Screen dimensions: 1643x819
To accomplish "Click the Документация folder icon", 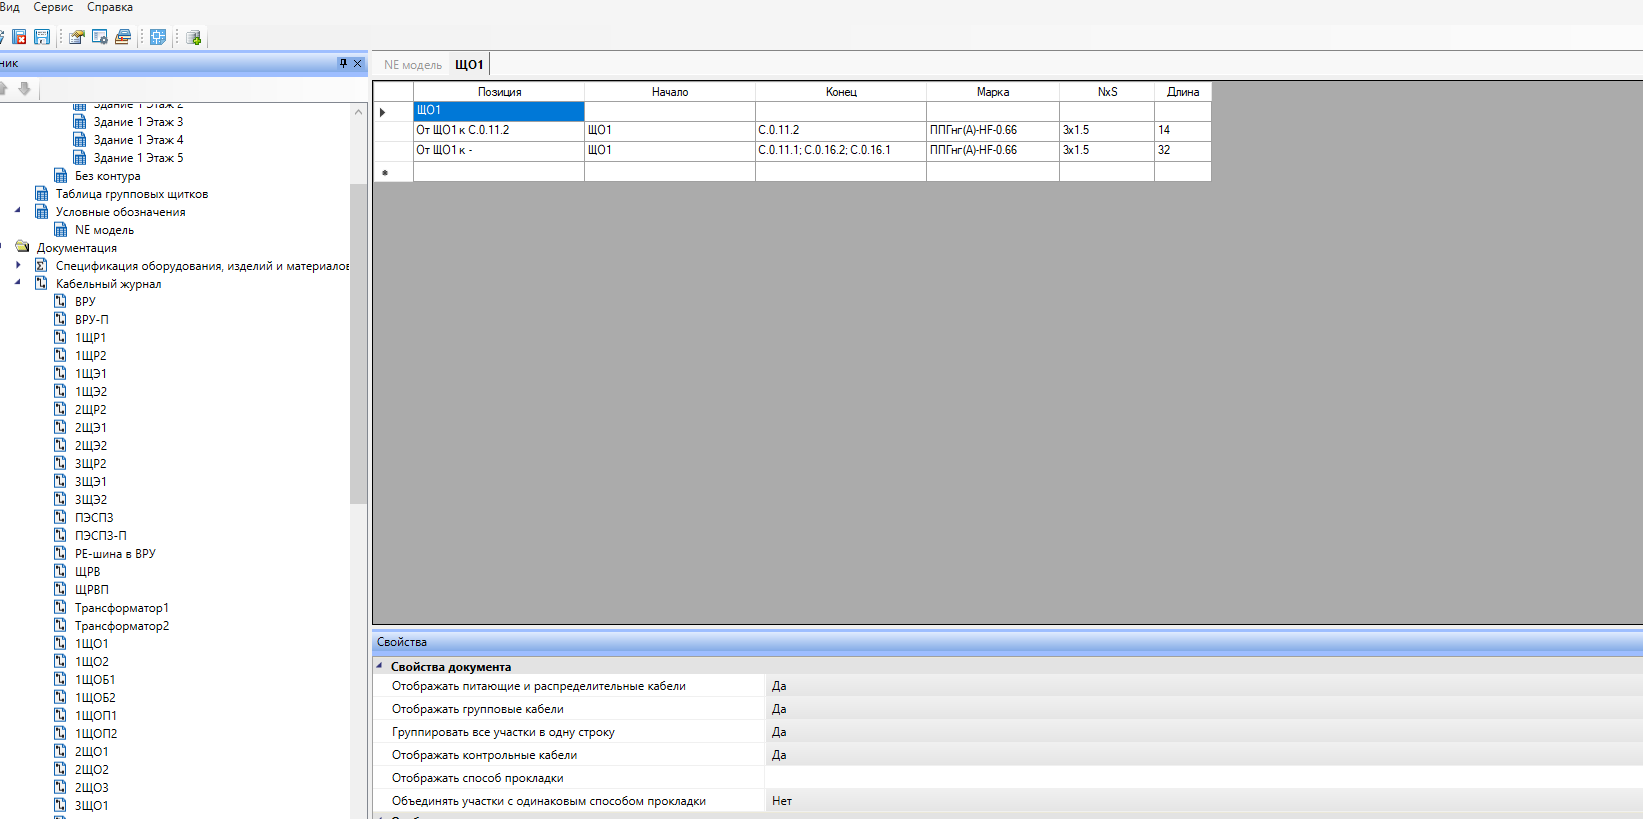I will pos(22,247).
